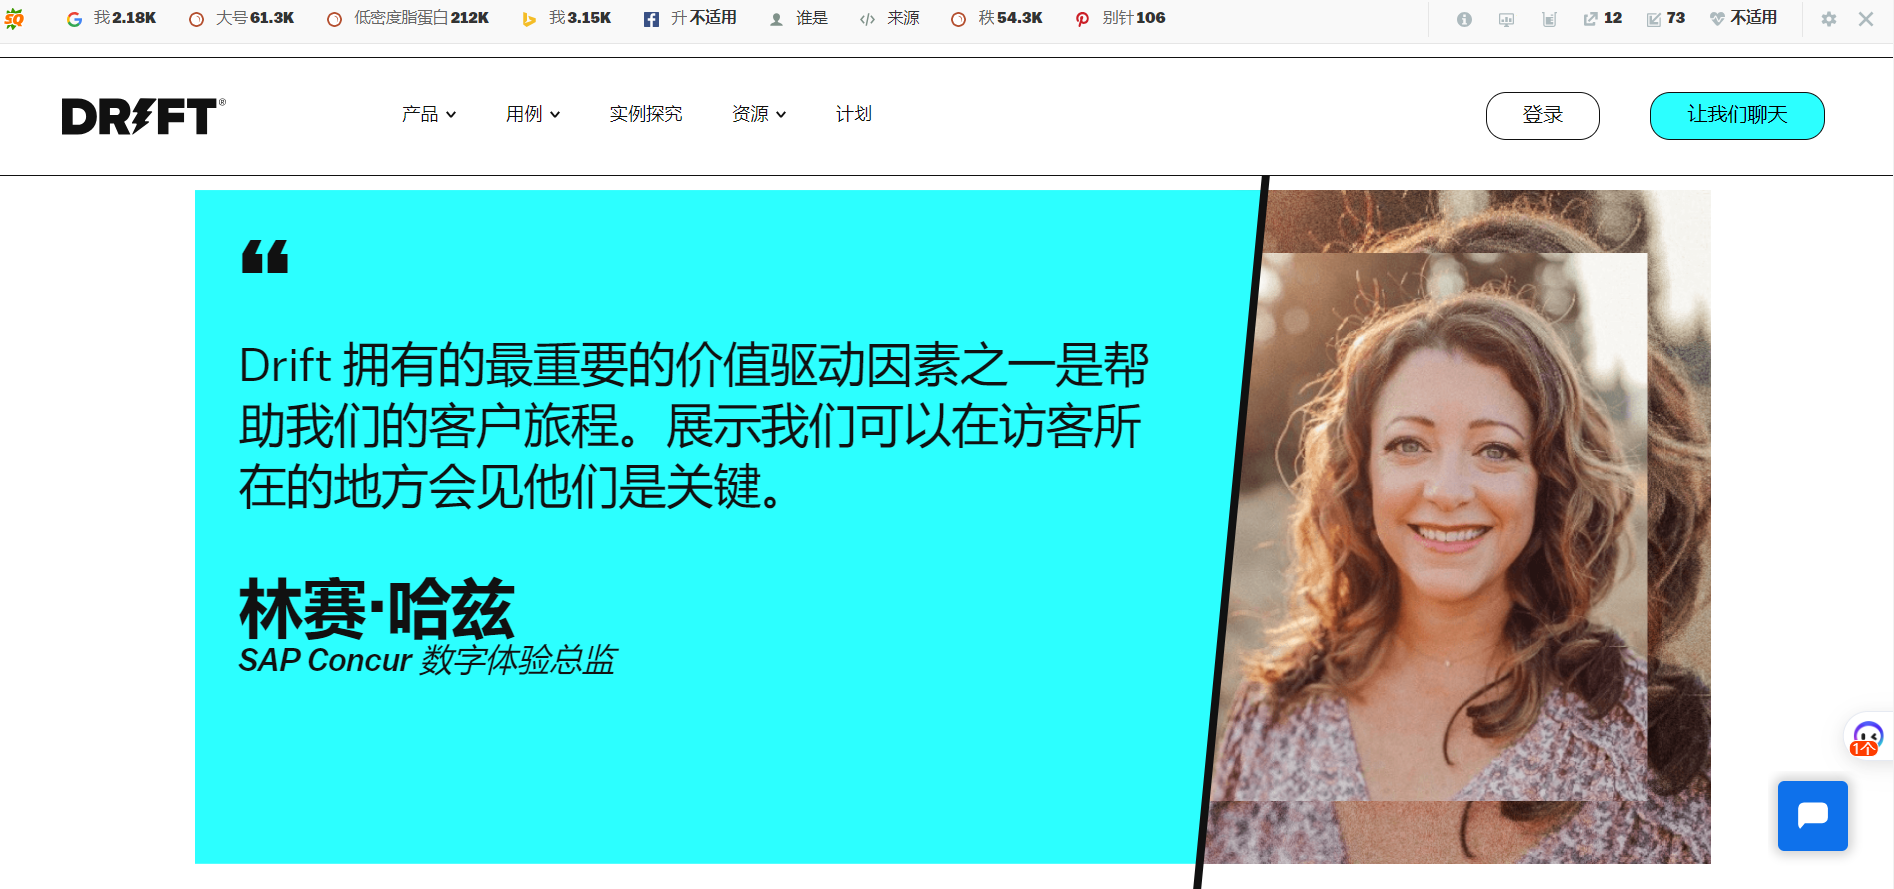
Task: Expand the 用例 dropdown menu
Action: point(533,114)
